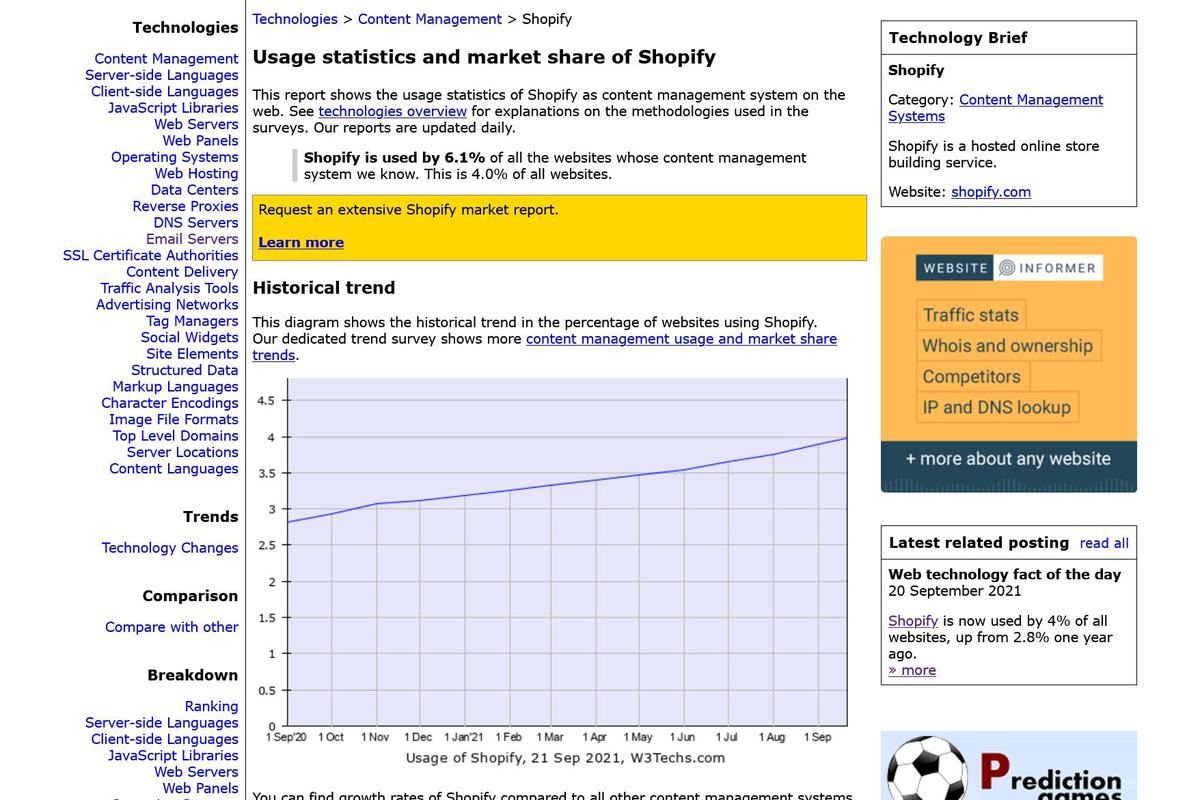Open DNS Servers link
Image resolution: width=1200 pixels, height=800 pixels.
(196, 223)
